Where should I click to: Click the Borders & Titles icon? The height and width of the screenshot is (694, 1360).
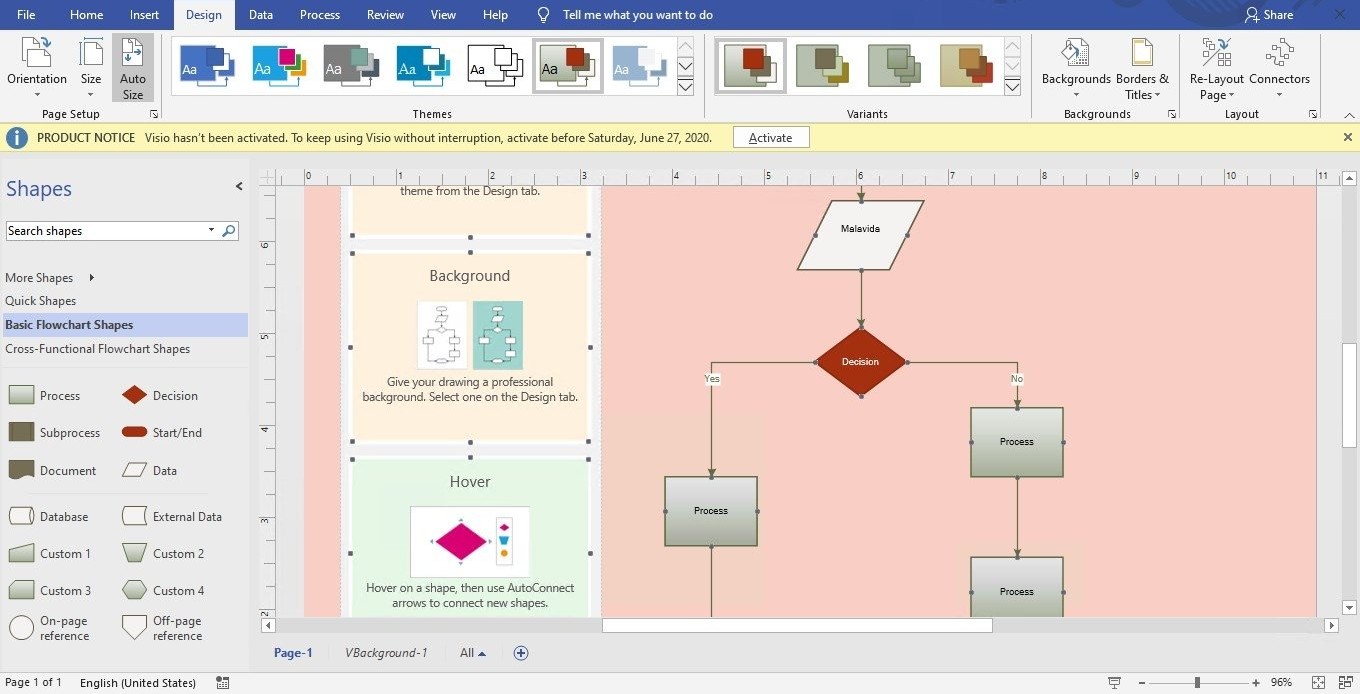pos(1142,56)
